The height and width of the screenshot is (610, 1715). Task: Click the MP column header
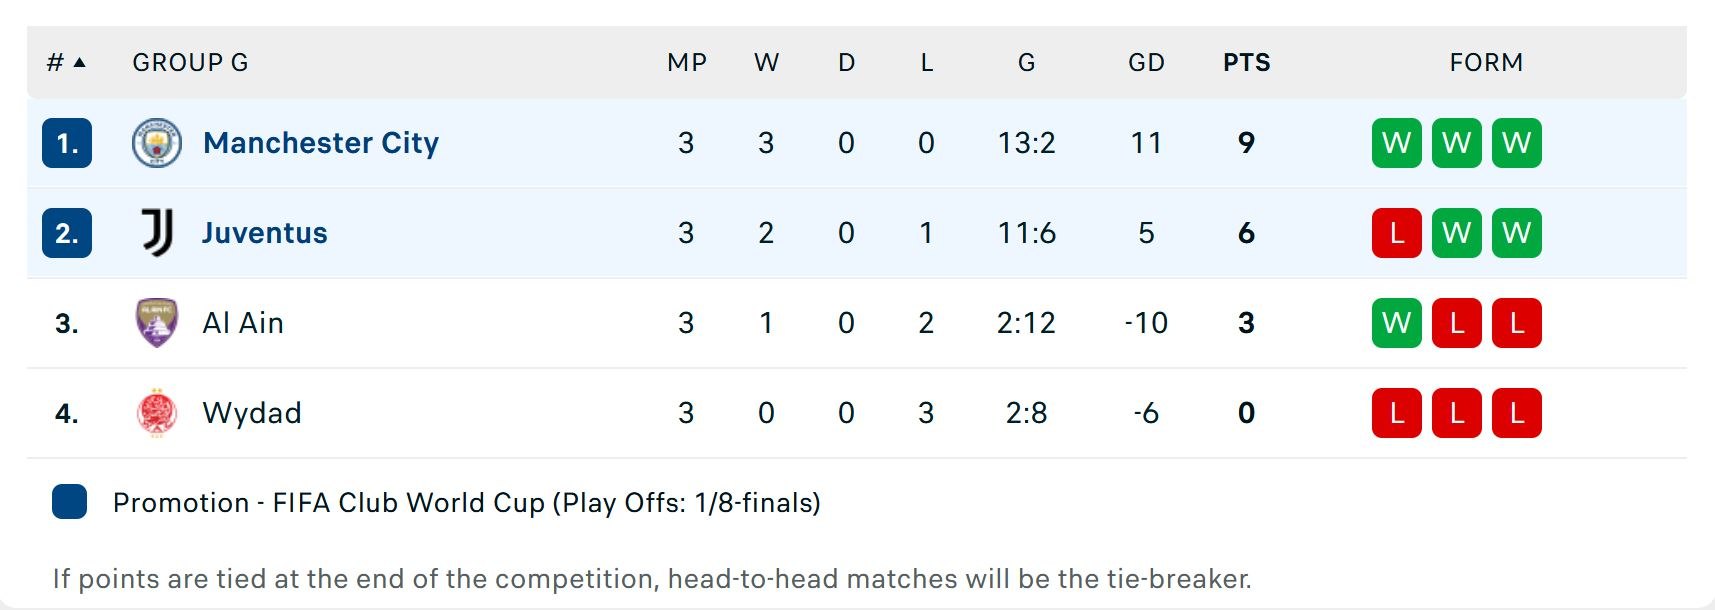(687, 62)
